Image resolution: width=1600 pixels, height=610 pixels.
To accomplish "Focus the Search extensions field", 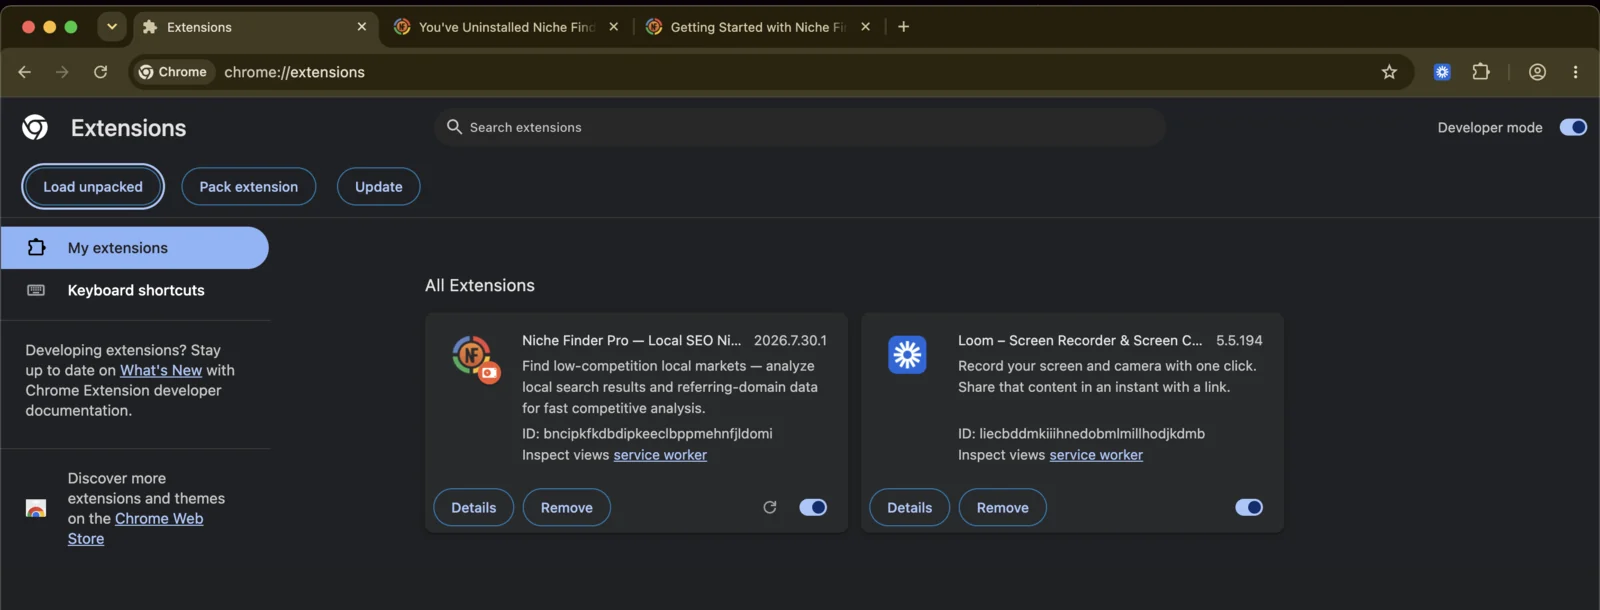I will tap(800, 127).
